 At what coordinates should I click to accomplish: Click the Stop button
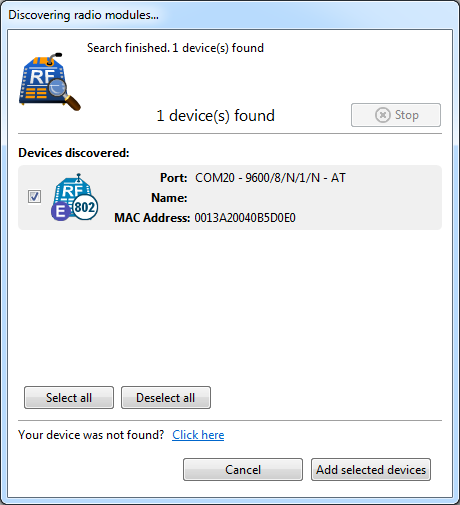click(396, 115)
